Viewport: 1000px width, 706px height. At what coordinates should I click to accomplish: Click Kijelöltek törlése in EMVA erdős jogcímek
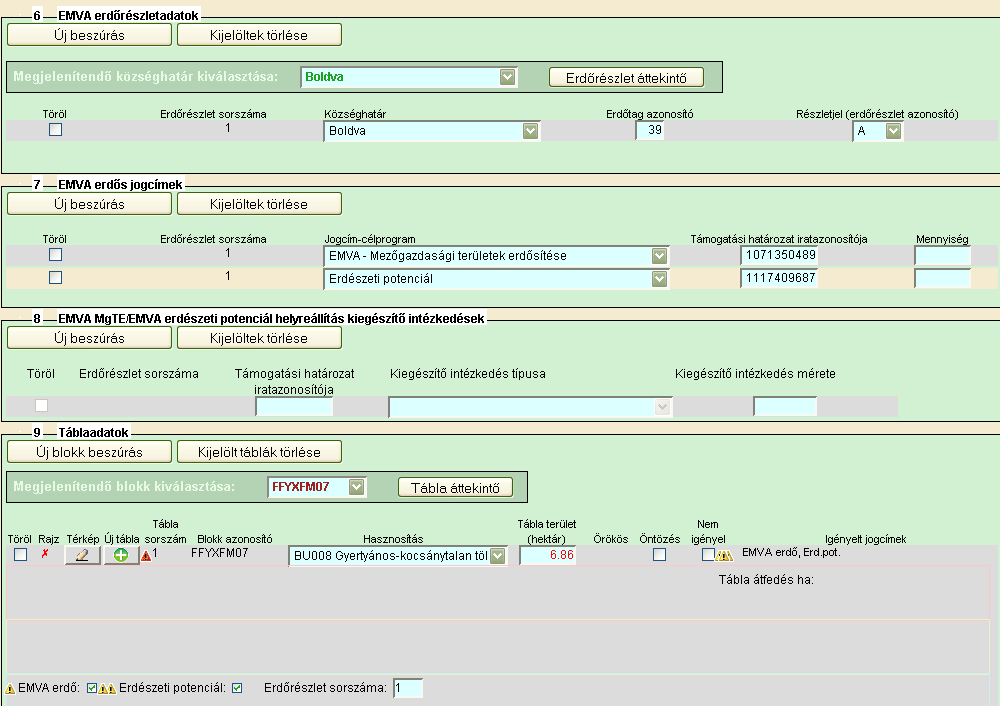(x=259, y=204)
